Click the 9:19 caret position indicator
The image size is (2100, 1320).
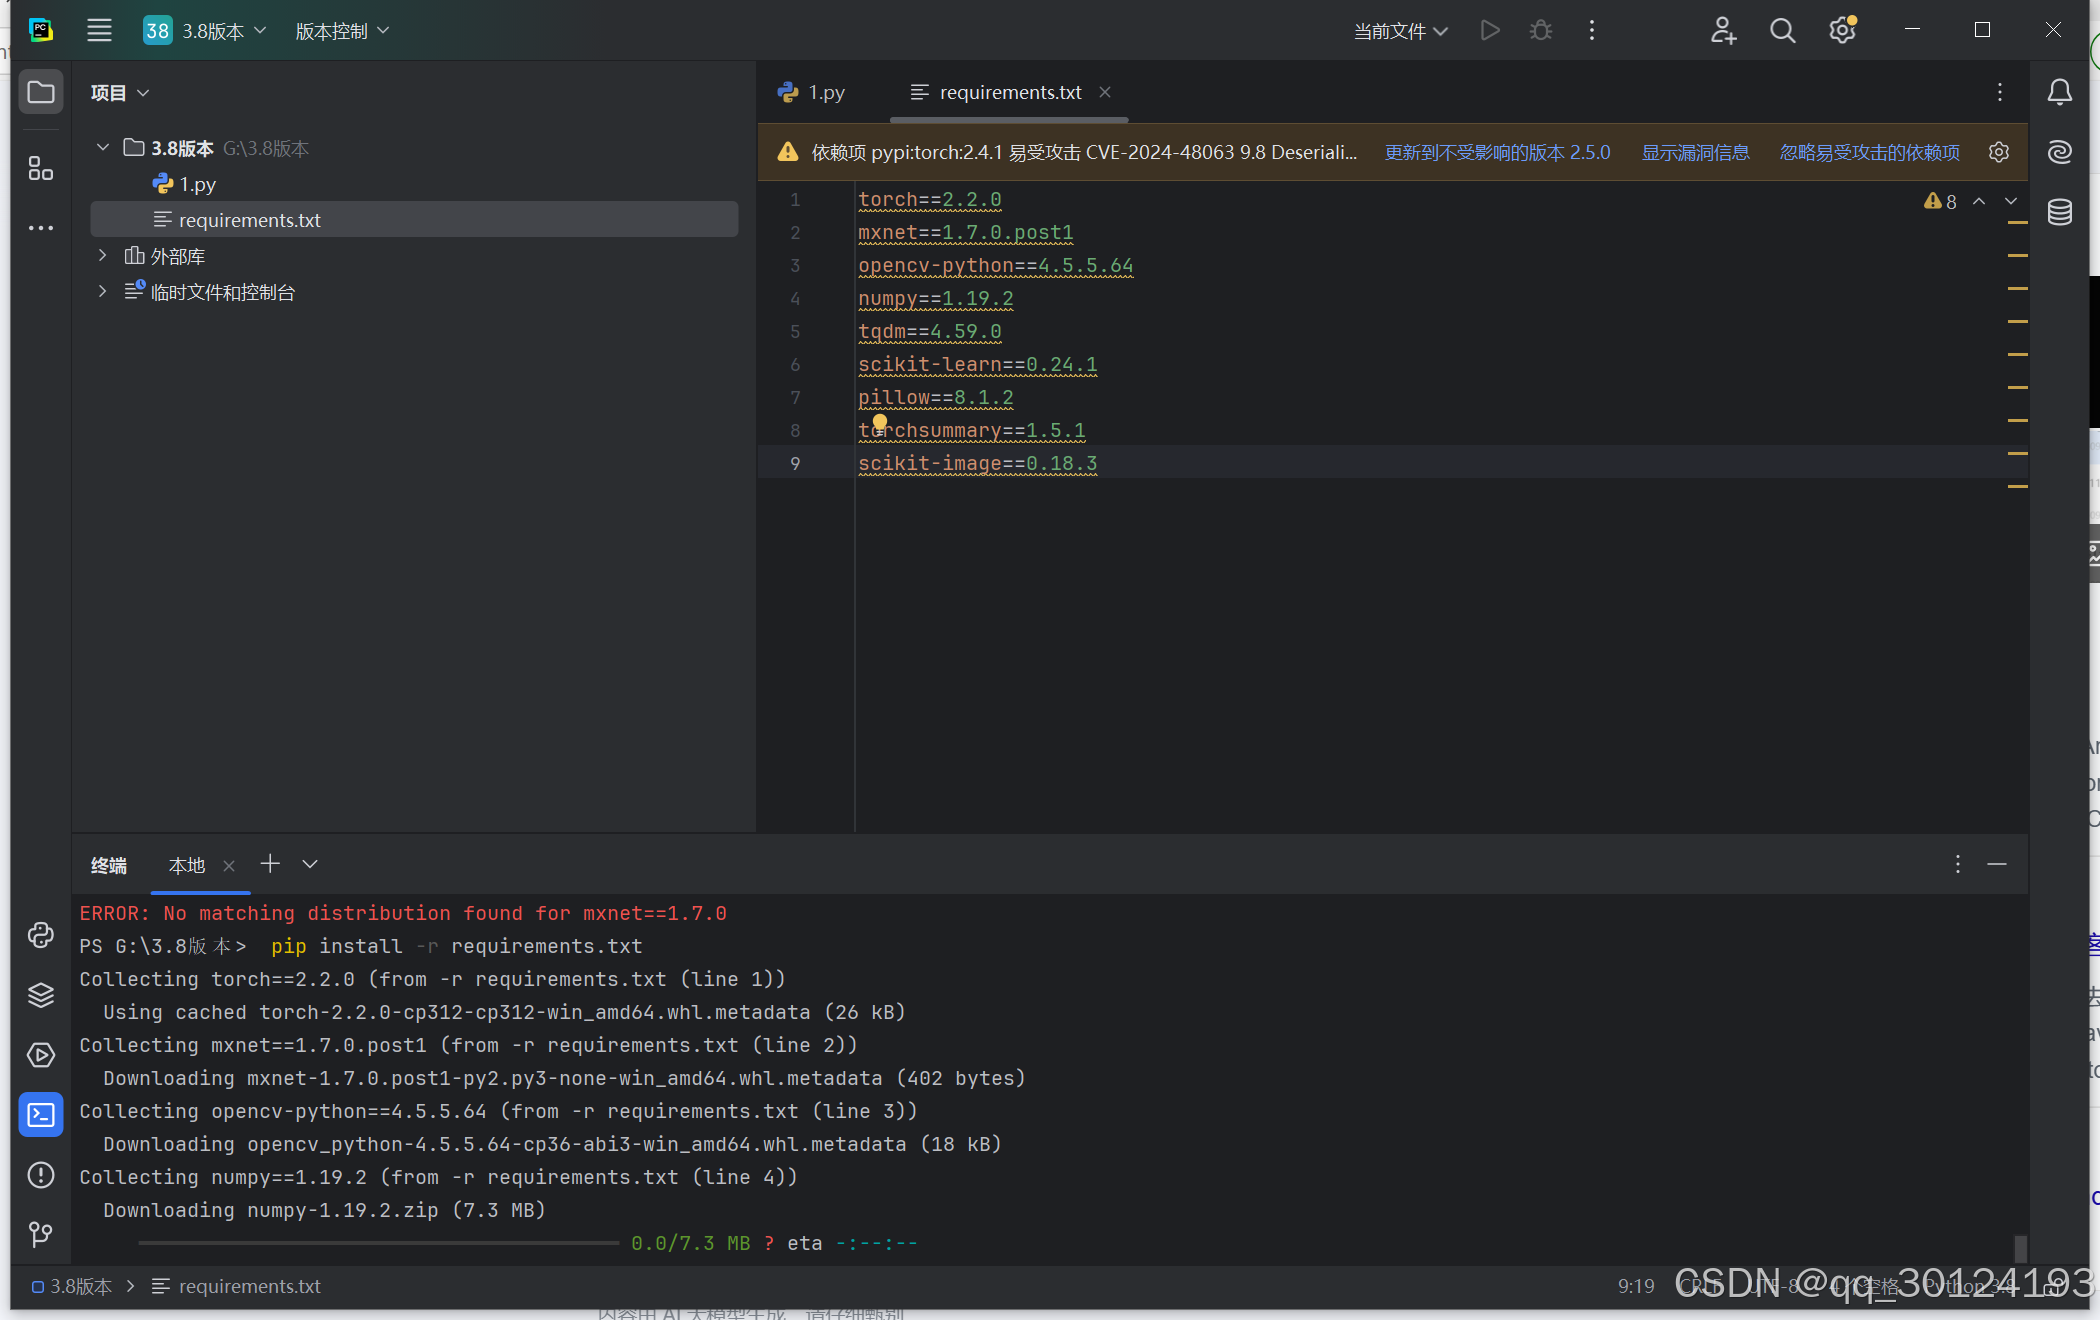click(x=1636, y=1286)
